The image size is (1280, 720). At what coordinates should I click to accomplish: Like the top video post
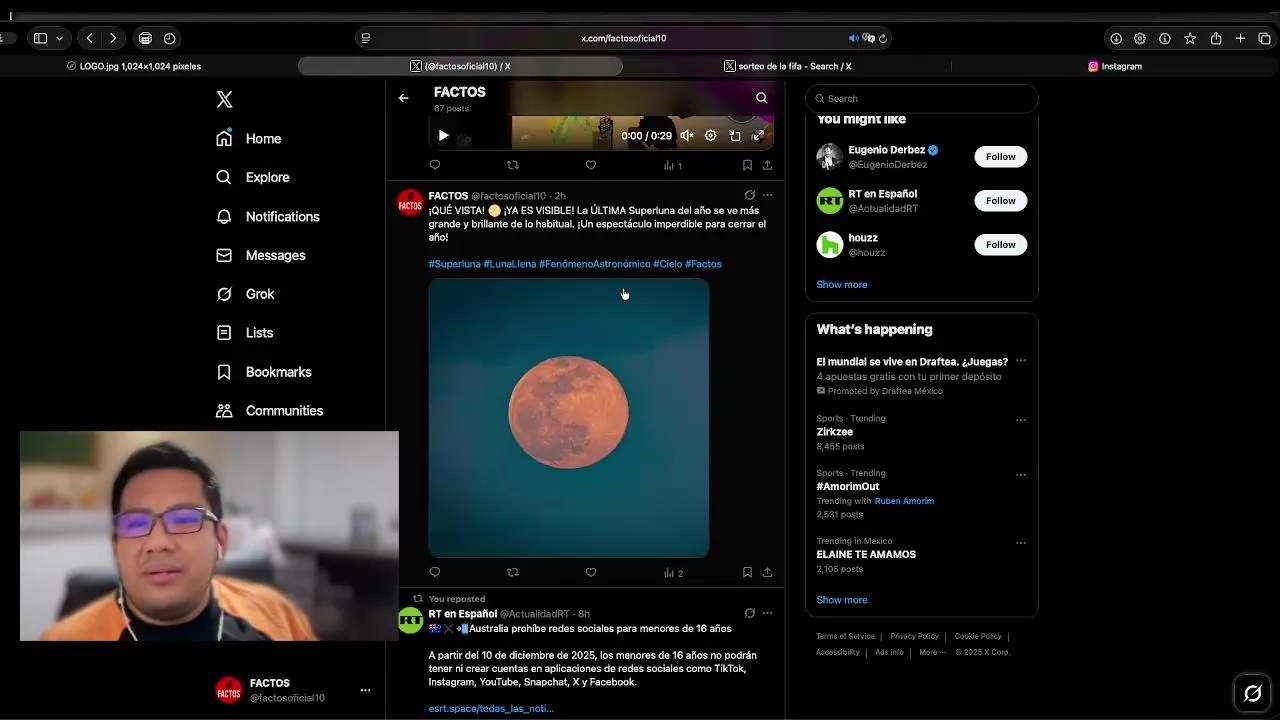coord(591,165)
